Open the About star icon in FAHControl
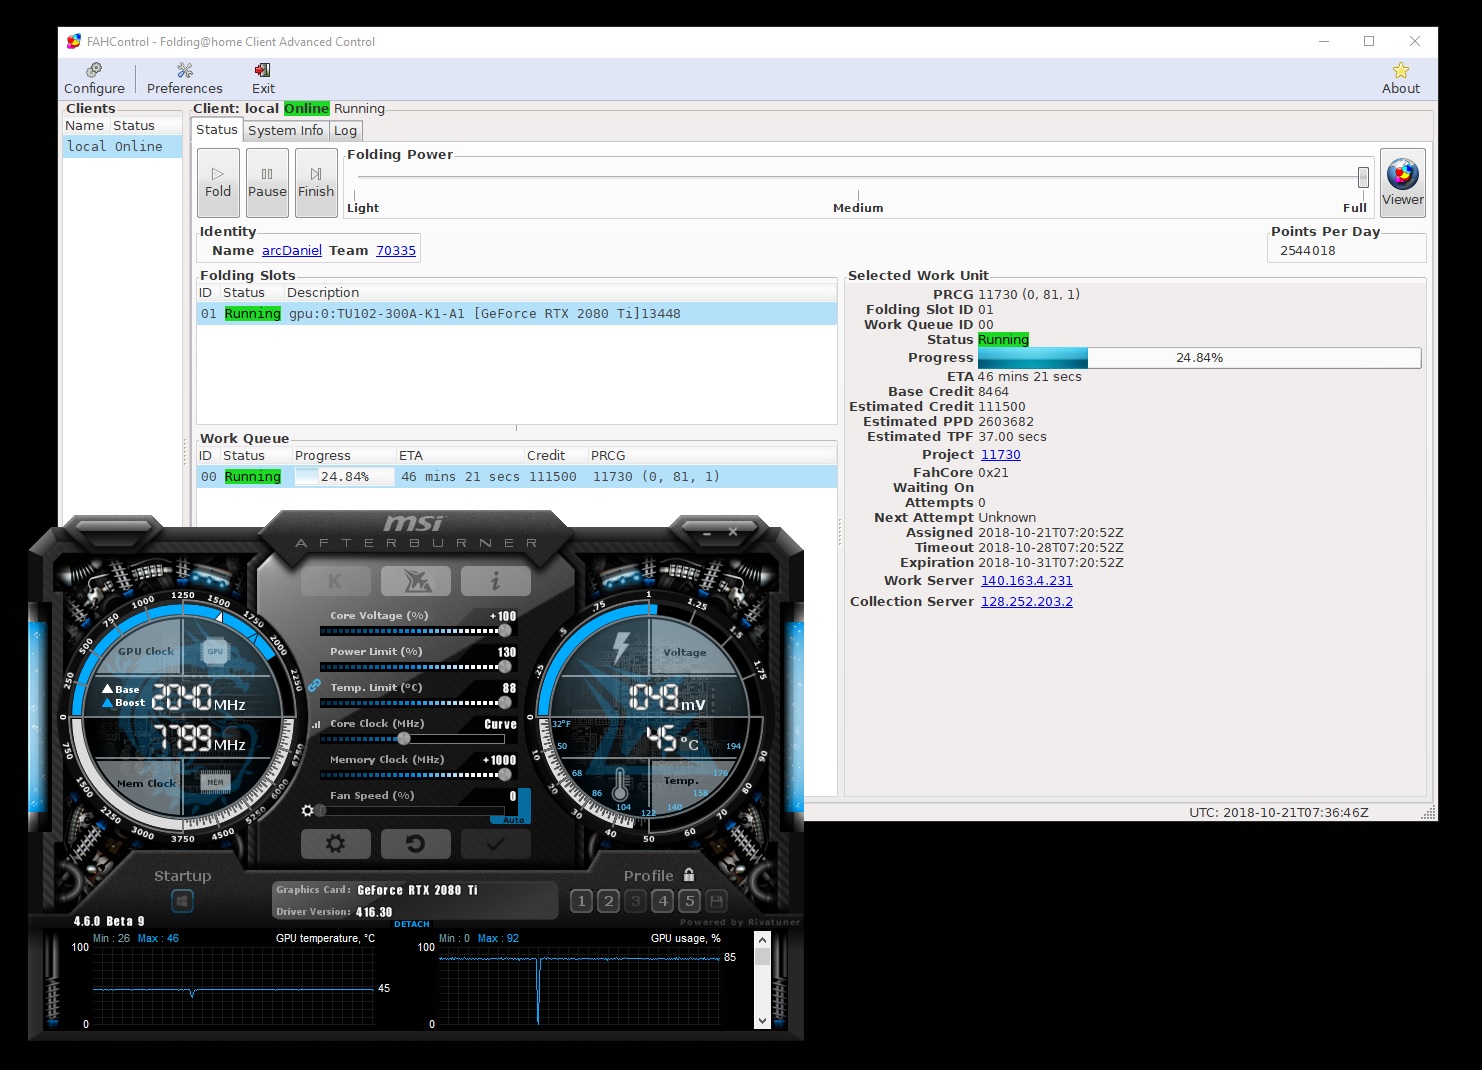The height and width of the screenshot is (1070, 1482). pos(1400,79)
